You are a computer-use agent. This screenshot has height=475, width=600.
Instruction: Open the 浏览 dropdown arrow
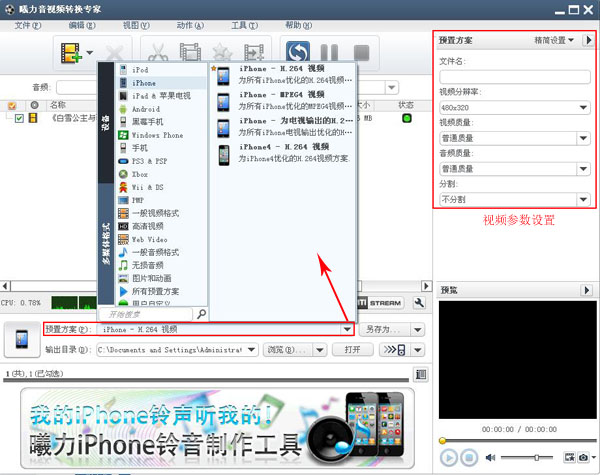point(320,349)
